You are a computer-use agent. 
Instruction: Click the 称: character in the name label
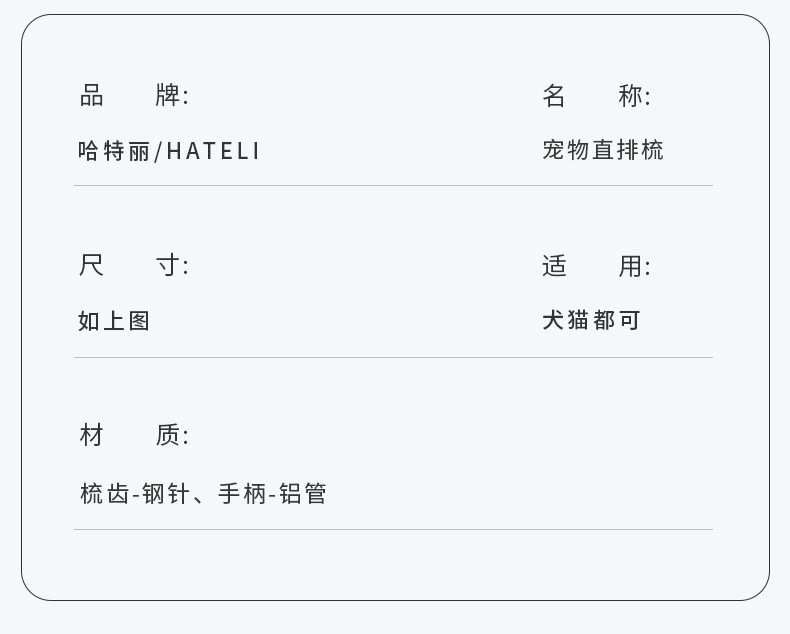(x=634, y=96)
